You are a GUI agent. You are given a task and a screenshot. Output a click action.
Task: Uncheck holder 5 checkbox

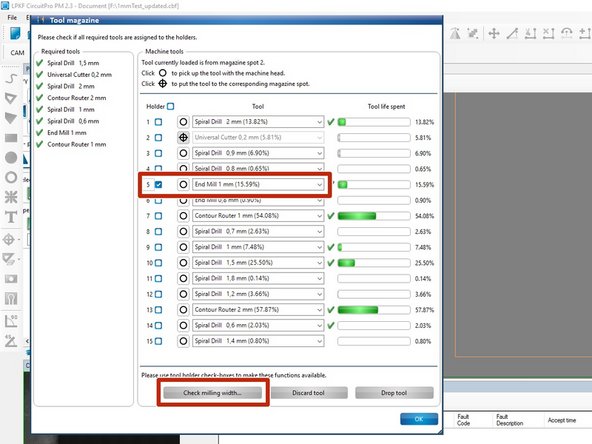pyautogui.click(x=159, y=185)
